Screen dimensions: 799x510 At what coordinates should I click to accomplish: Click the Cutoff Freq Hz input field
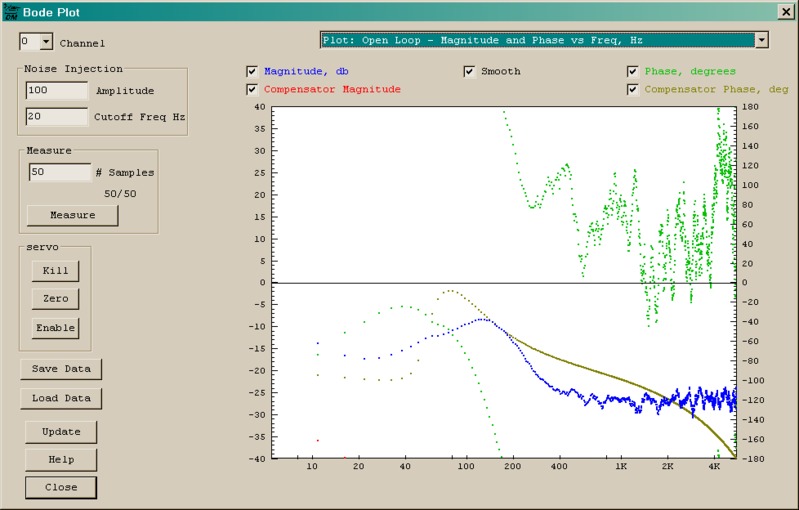tap(57, 116)
